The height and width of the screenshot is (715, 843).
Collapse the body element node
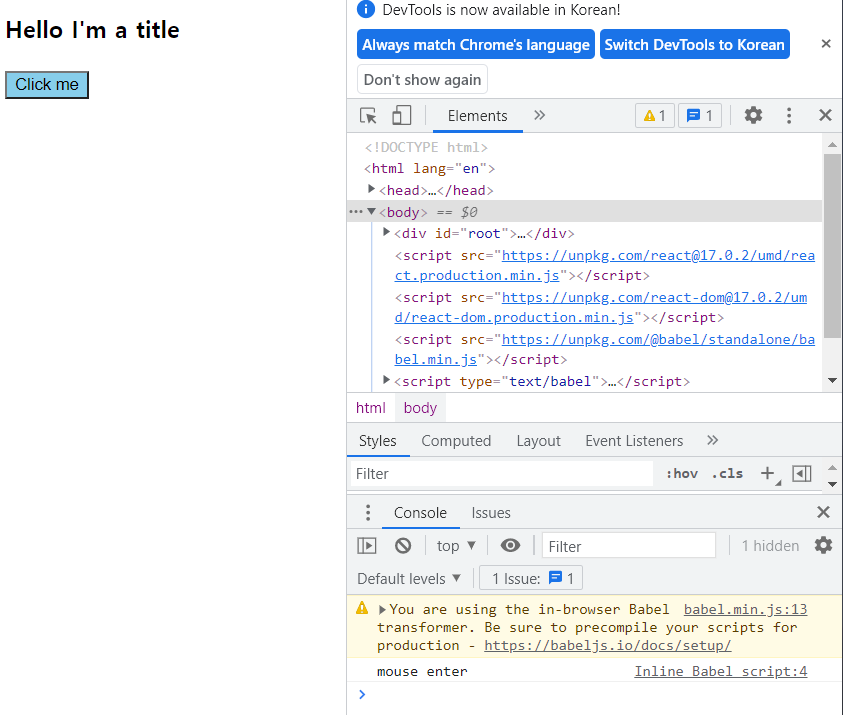371,211
